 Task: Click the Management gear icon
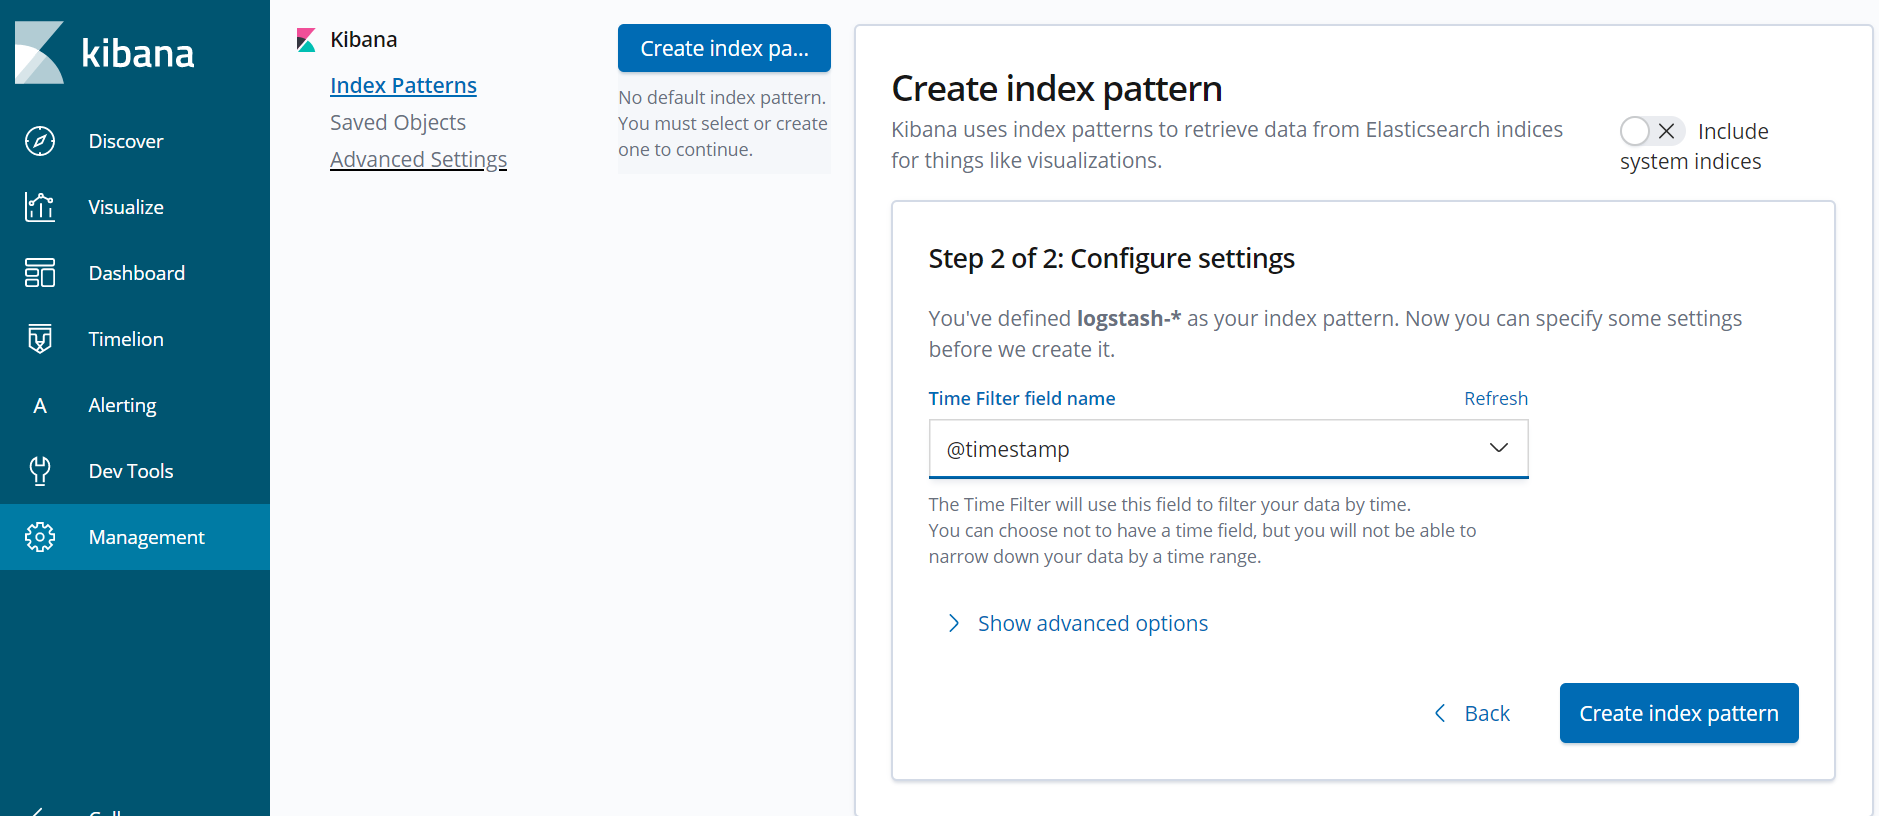pos(40,537)
